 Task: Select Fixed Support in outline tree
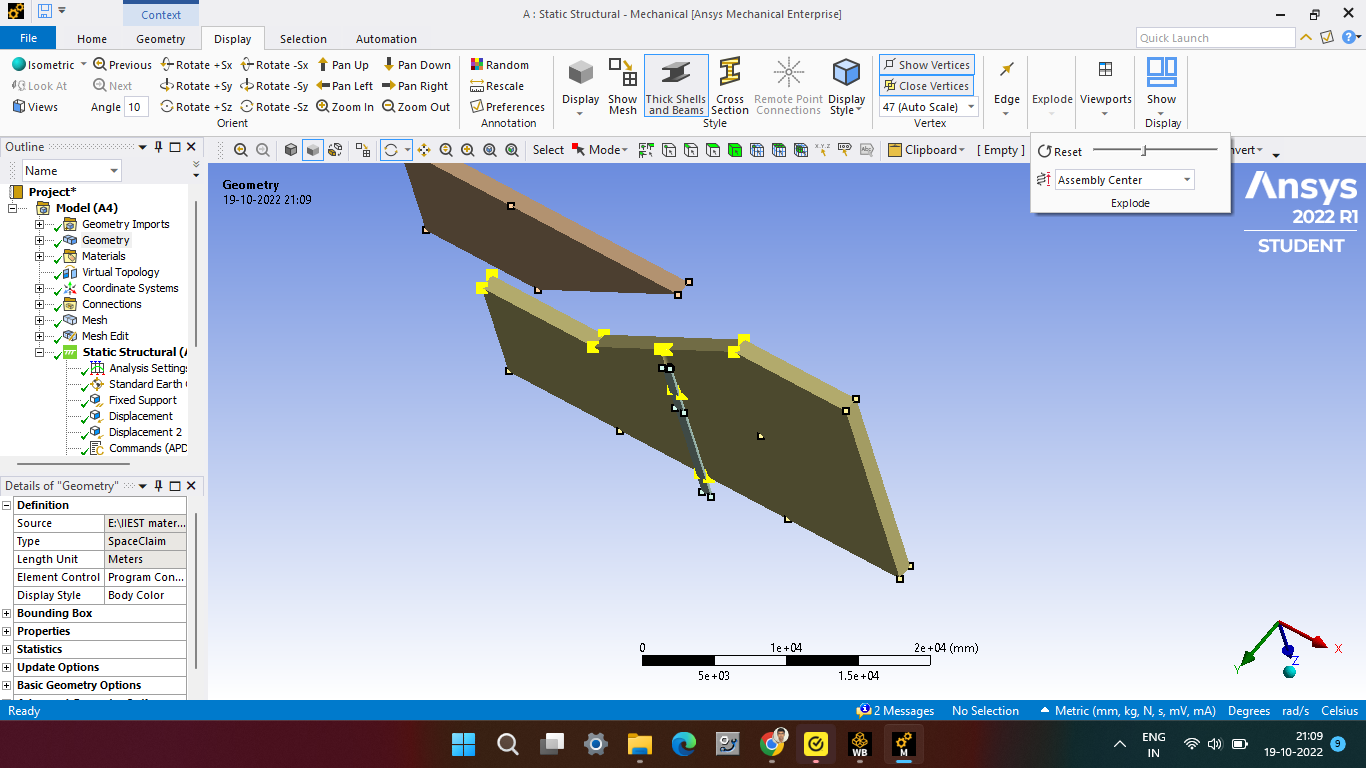[x=142, y=400]
